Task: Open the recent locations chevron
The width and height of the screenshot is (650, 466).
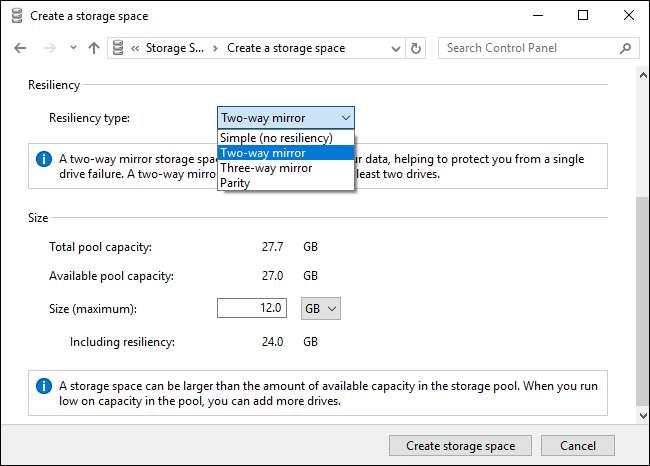Action: [x=72, y=48]
